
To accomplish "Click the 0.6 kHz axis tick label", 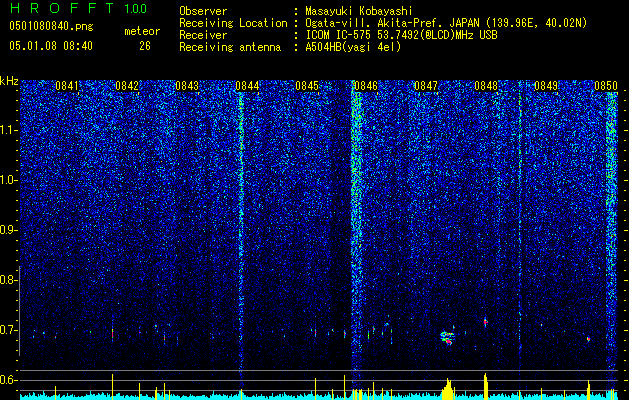I will click(9, 380).
